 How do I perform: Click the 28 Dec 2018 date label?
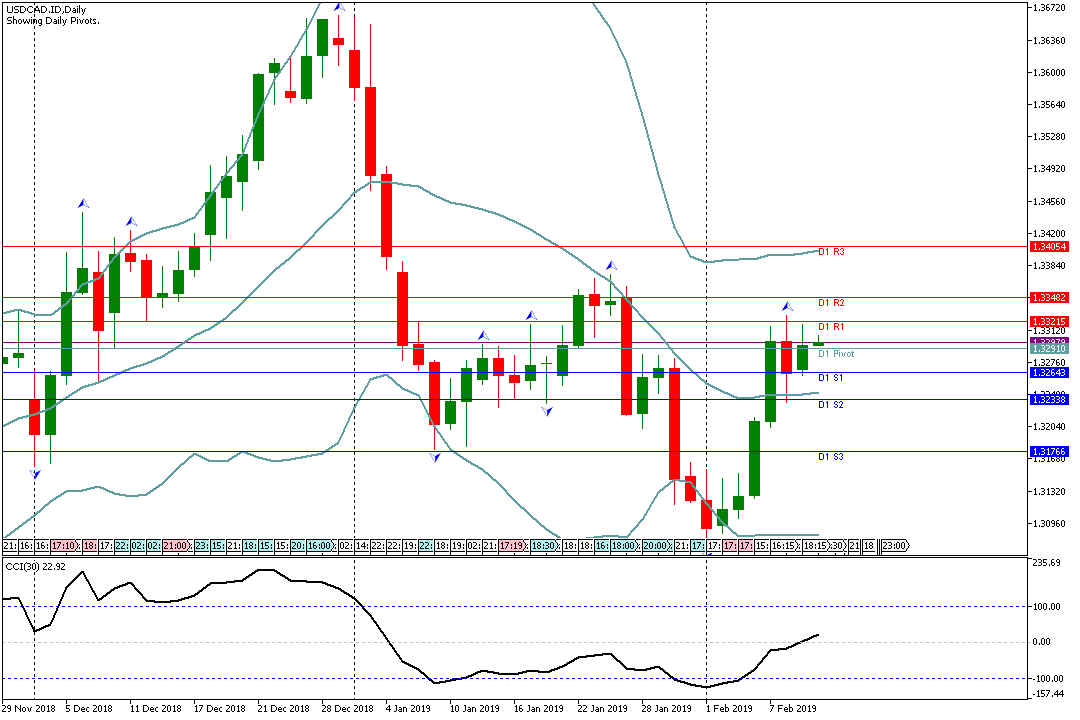point(347,709)
